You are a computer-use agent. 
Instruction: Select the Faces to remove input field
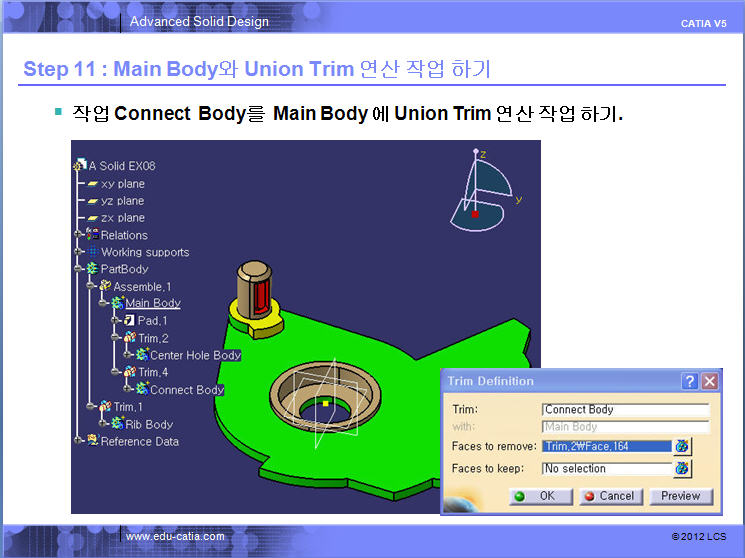coord(606,446)
